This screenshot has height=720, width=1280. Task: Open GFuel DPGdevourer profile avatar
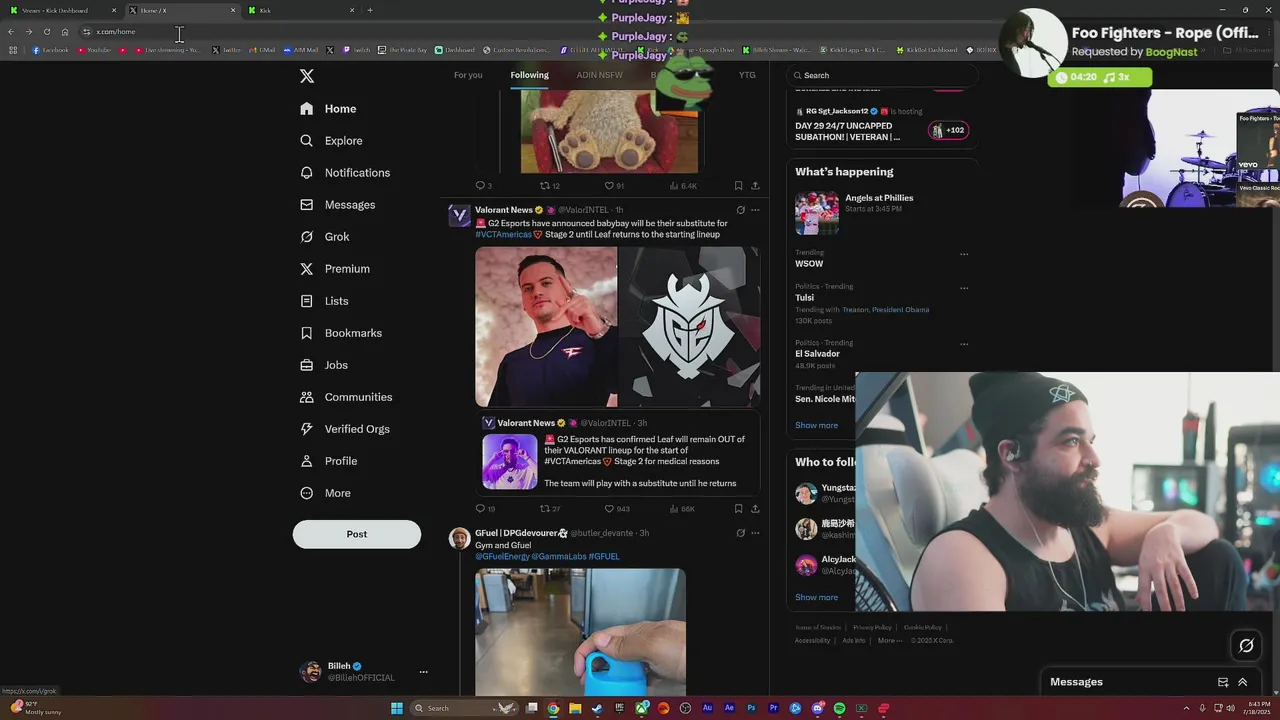coord(459,539)
